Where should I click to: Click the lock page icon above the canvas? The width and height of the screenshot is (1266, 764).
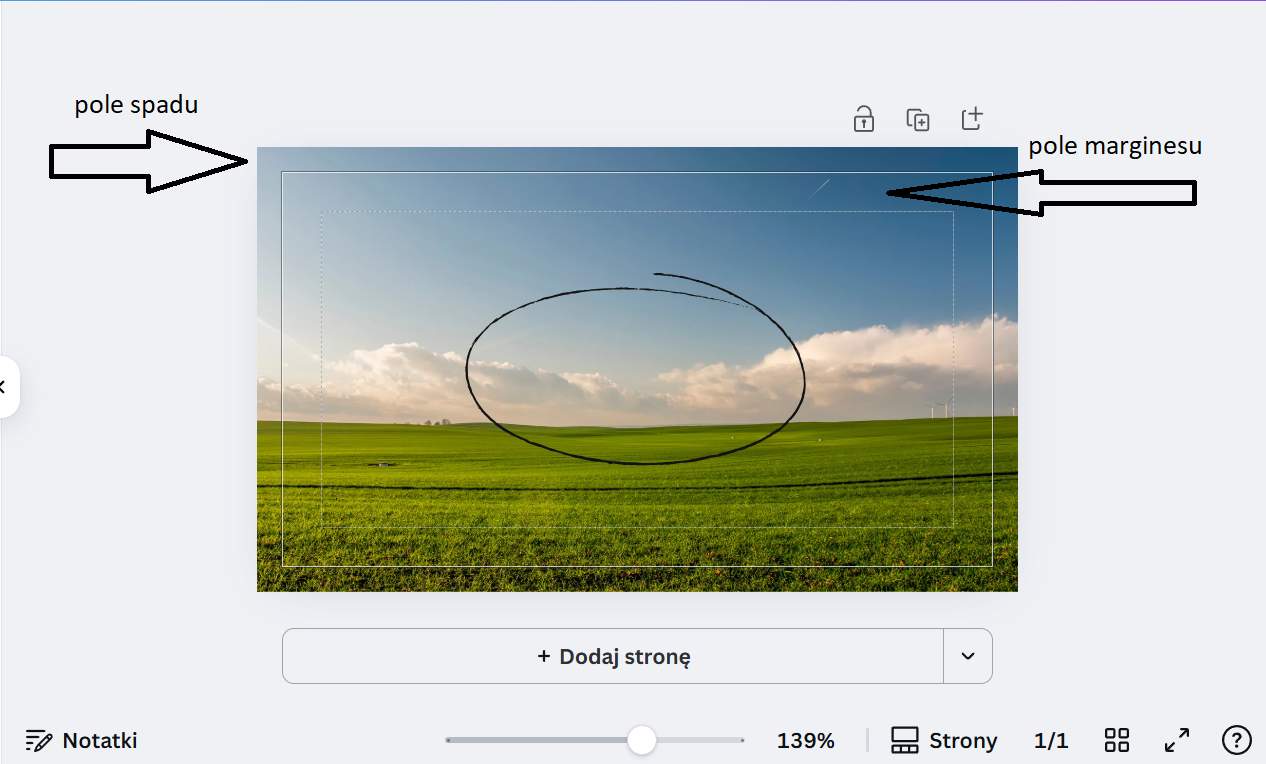tap(863, 119)
